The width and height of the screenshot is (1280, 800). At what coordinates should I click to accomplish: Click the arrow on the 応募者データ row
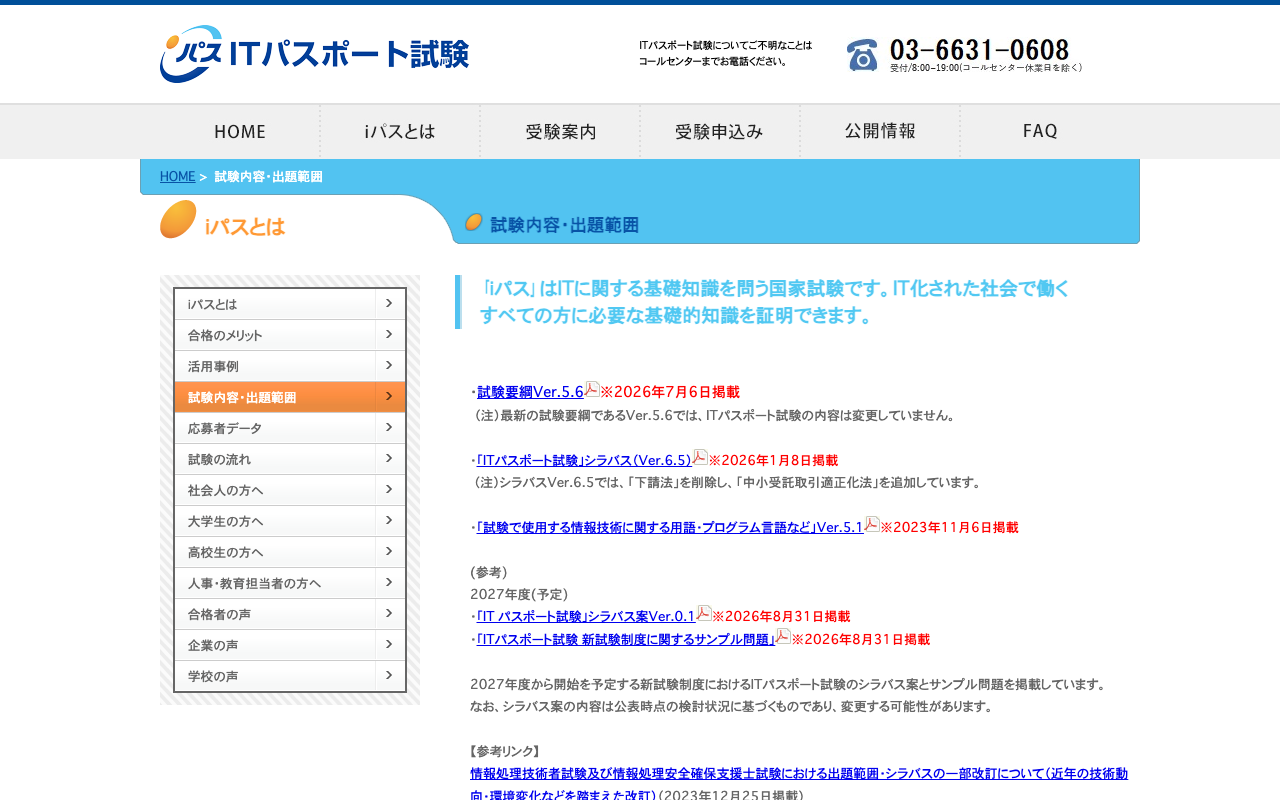(x=390, y=428)
